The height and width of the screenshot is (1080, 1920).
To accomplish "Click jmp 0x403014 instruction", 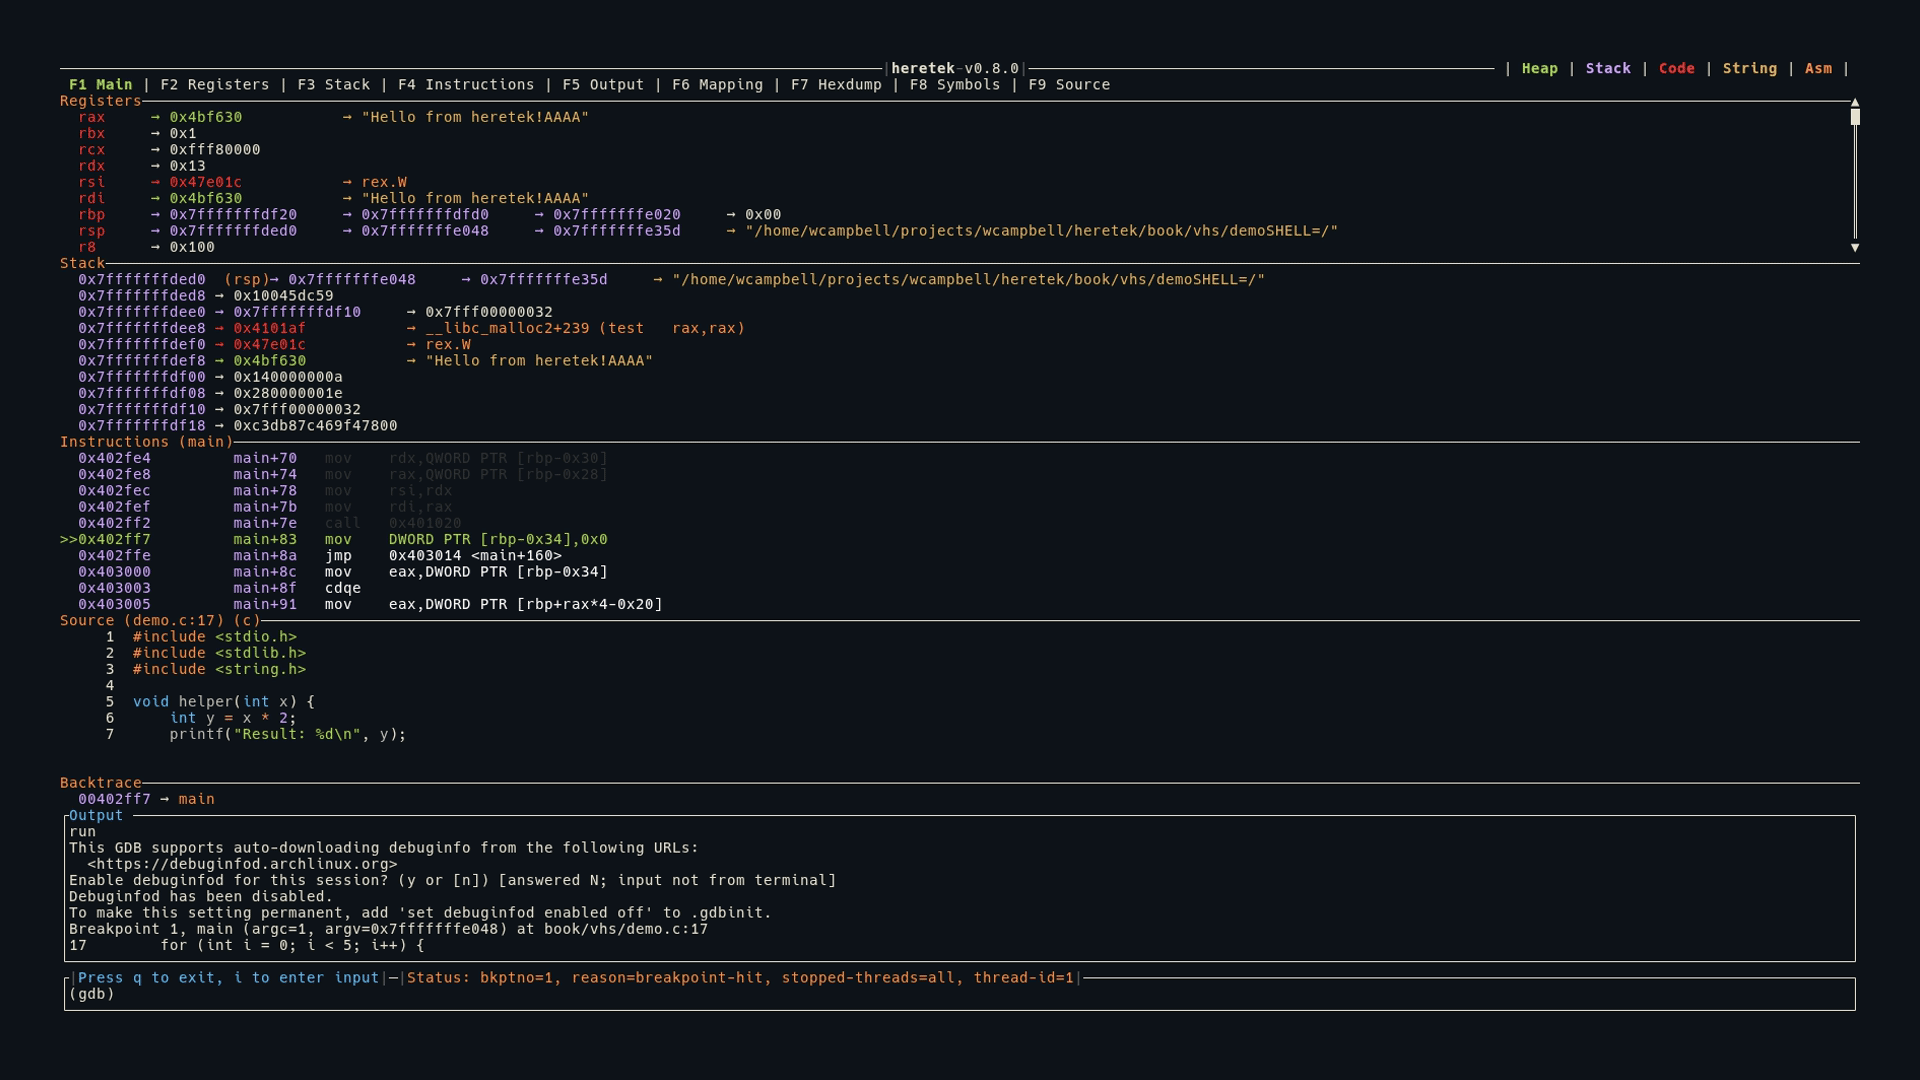I will [x=443, y=556].
